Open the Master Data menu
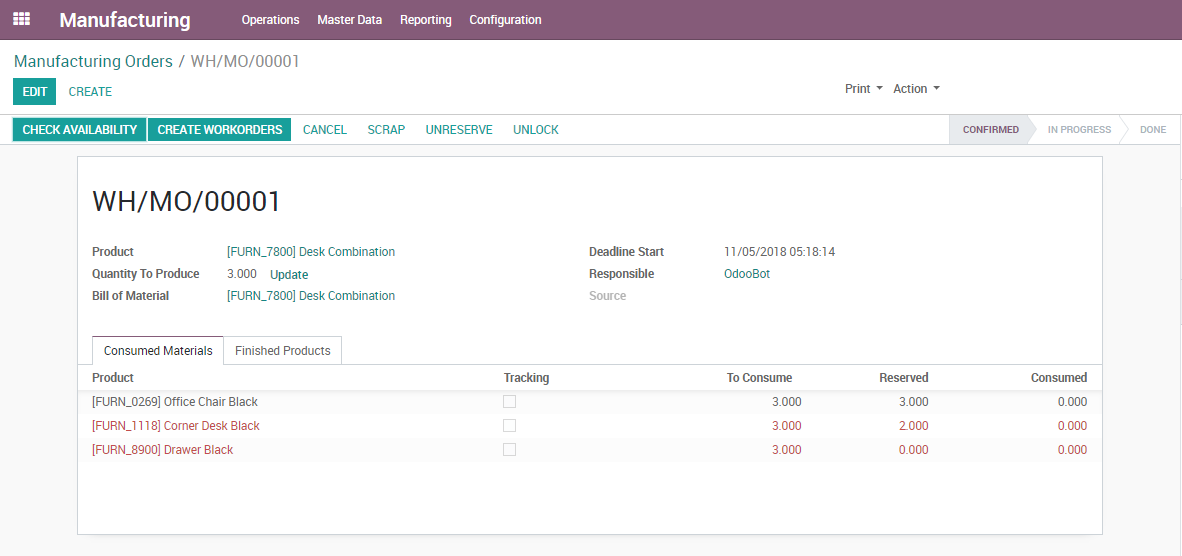Screen dimensions: 1182x556 point(349,20)
